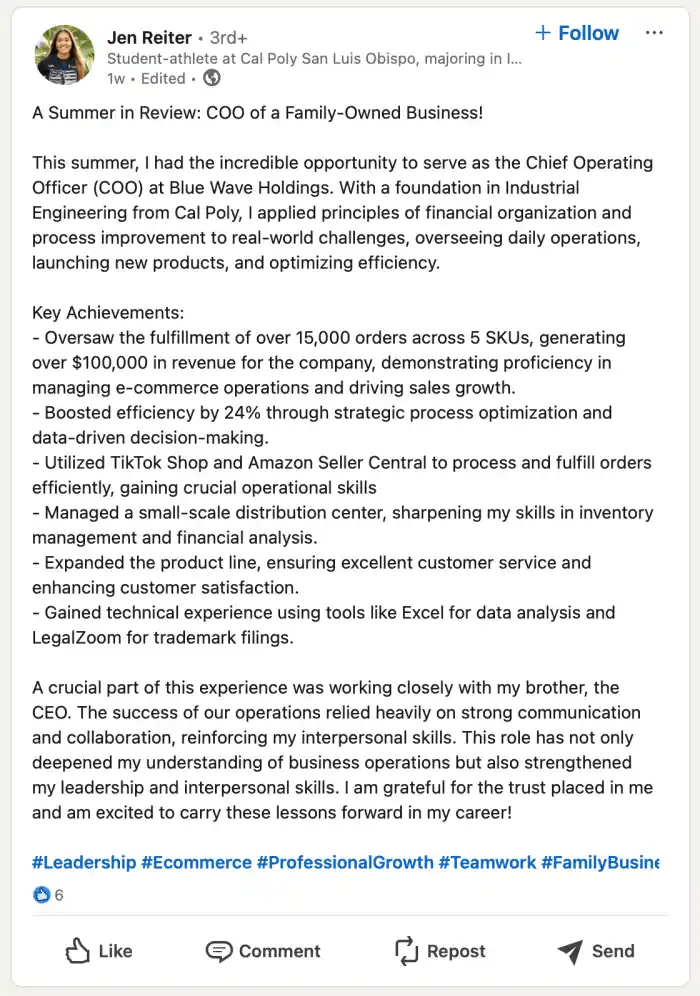Click the Edited label on the post

(163, 78)
